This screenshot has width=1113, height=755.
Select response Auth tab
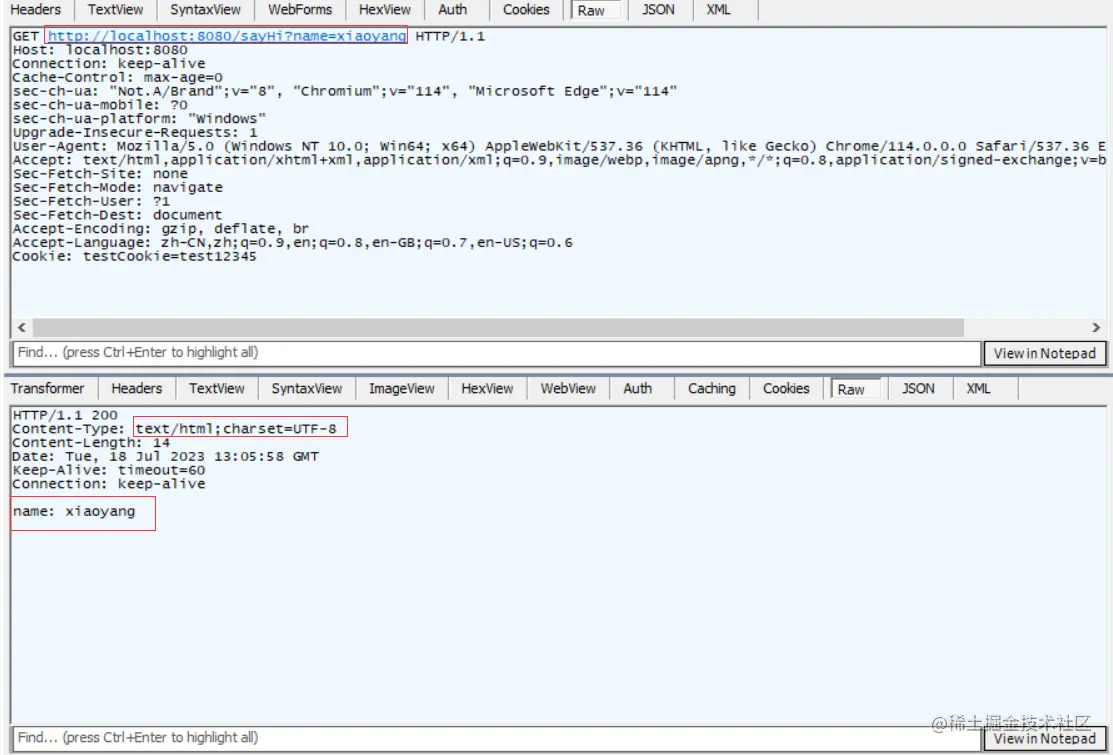[637, 389]
